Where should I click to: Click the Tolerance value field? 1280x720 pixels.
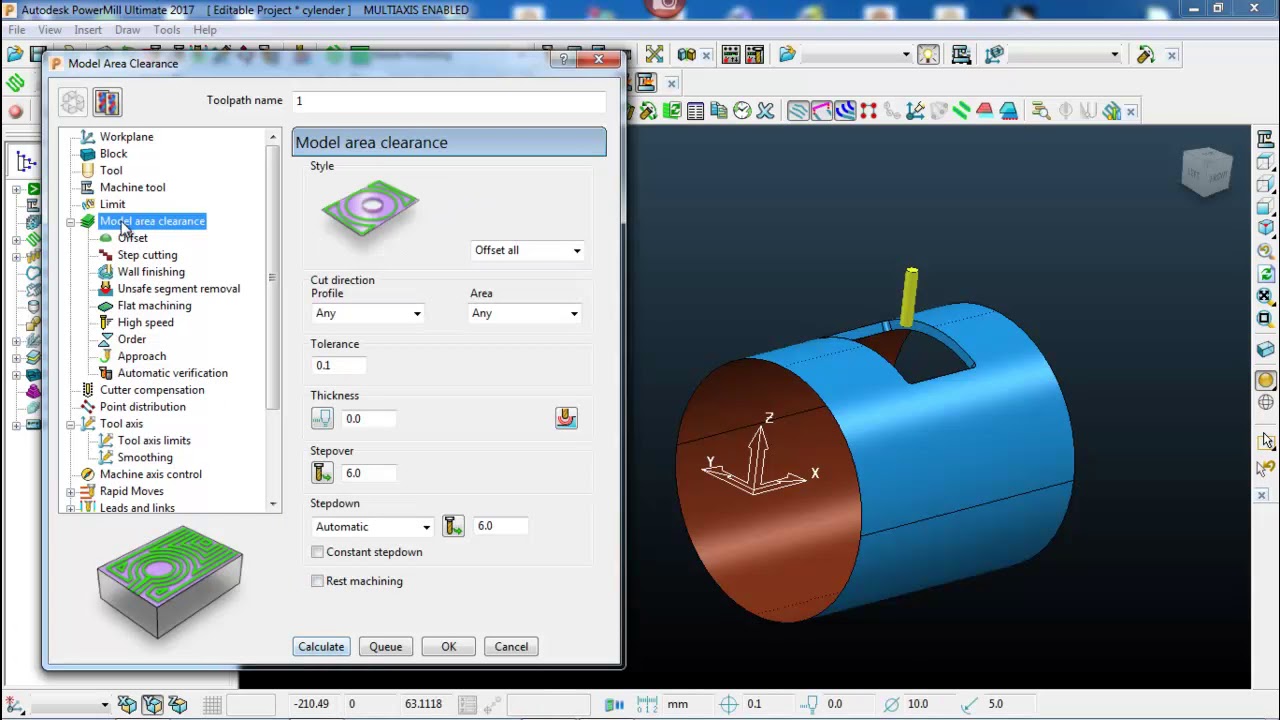(340, 366)
